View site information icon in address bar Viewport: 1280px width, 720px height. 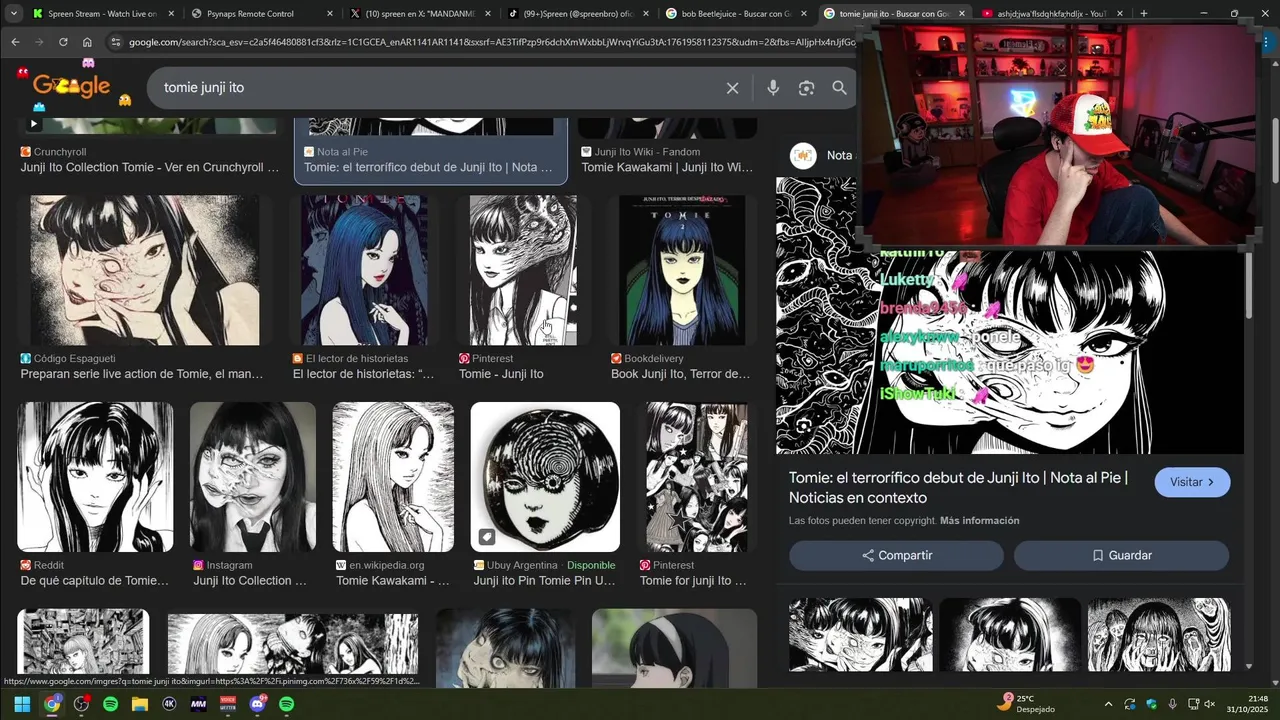(x=116, y=42)
